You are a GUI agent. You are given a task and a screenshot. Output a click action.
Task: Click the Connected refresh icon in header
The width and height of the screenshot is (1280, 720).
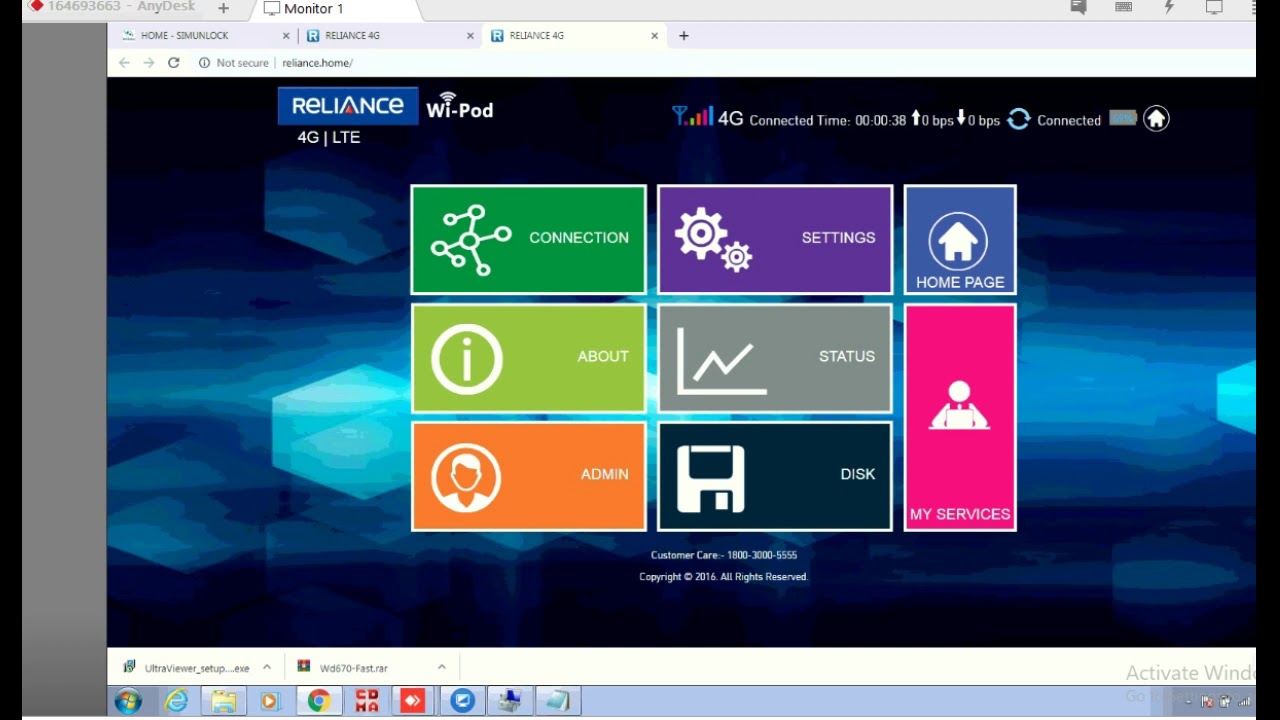pos(1018,119)
